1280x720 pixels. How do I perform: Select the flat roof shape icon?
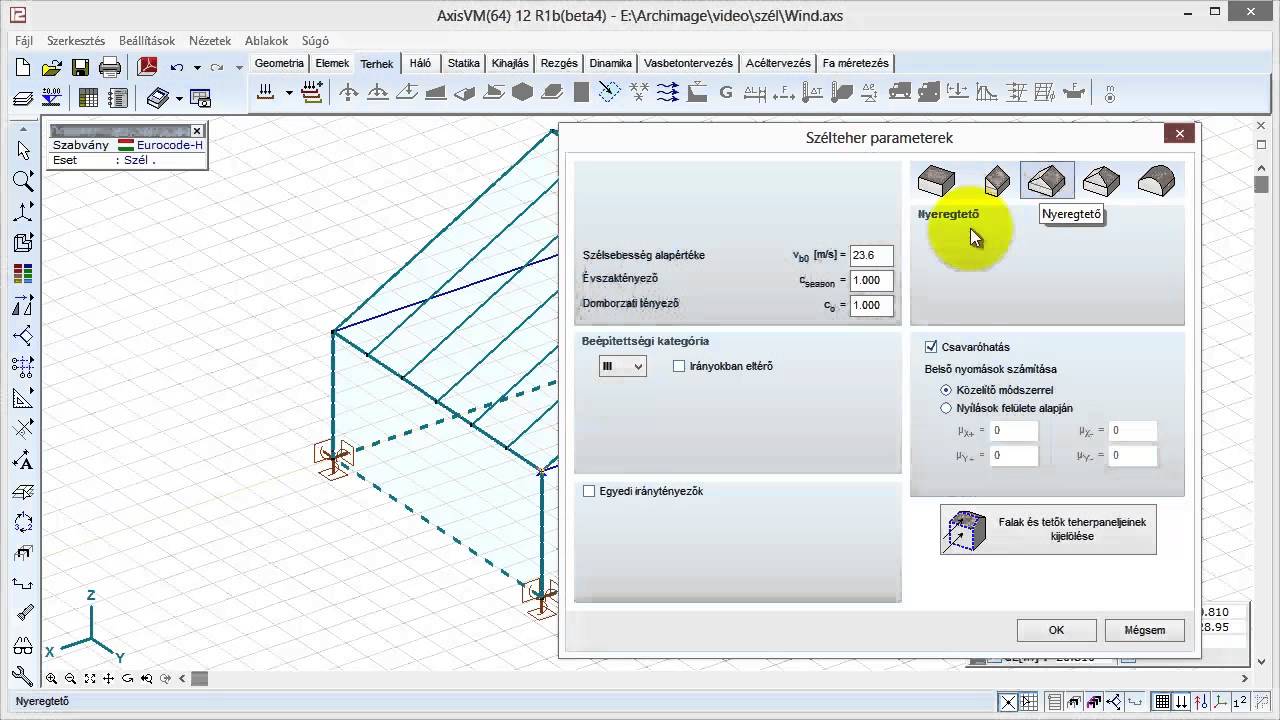pos(937,181)
